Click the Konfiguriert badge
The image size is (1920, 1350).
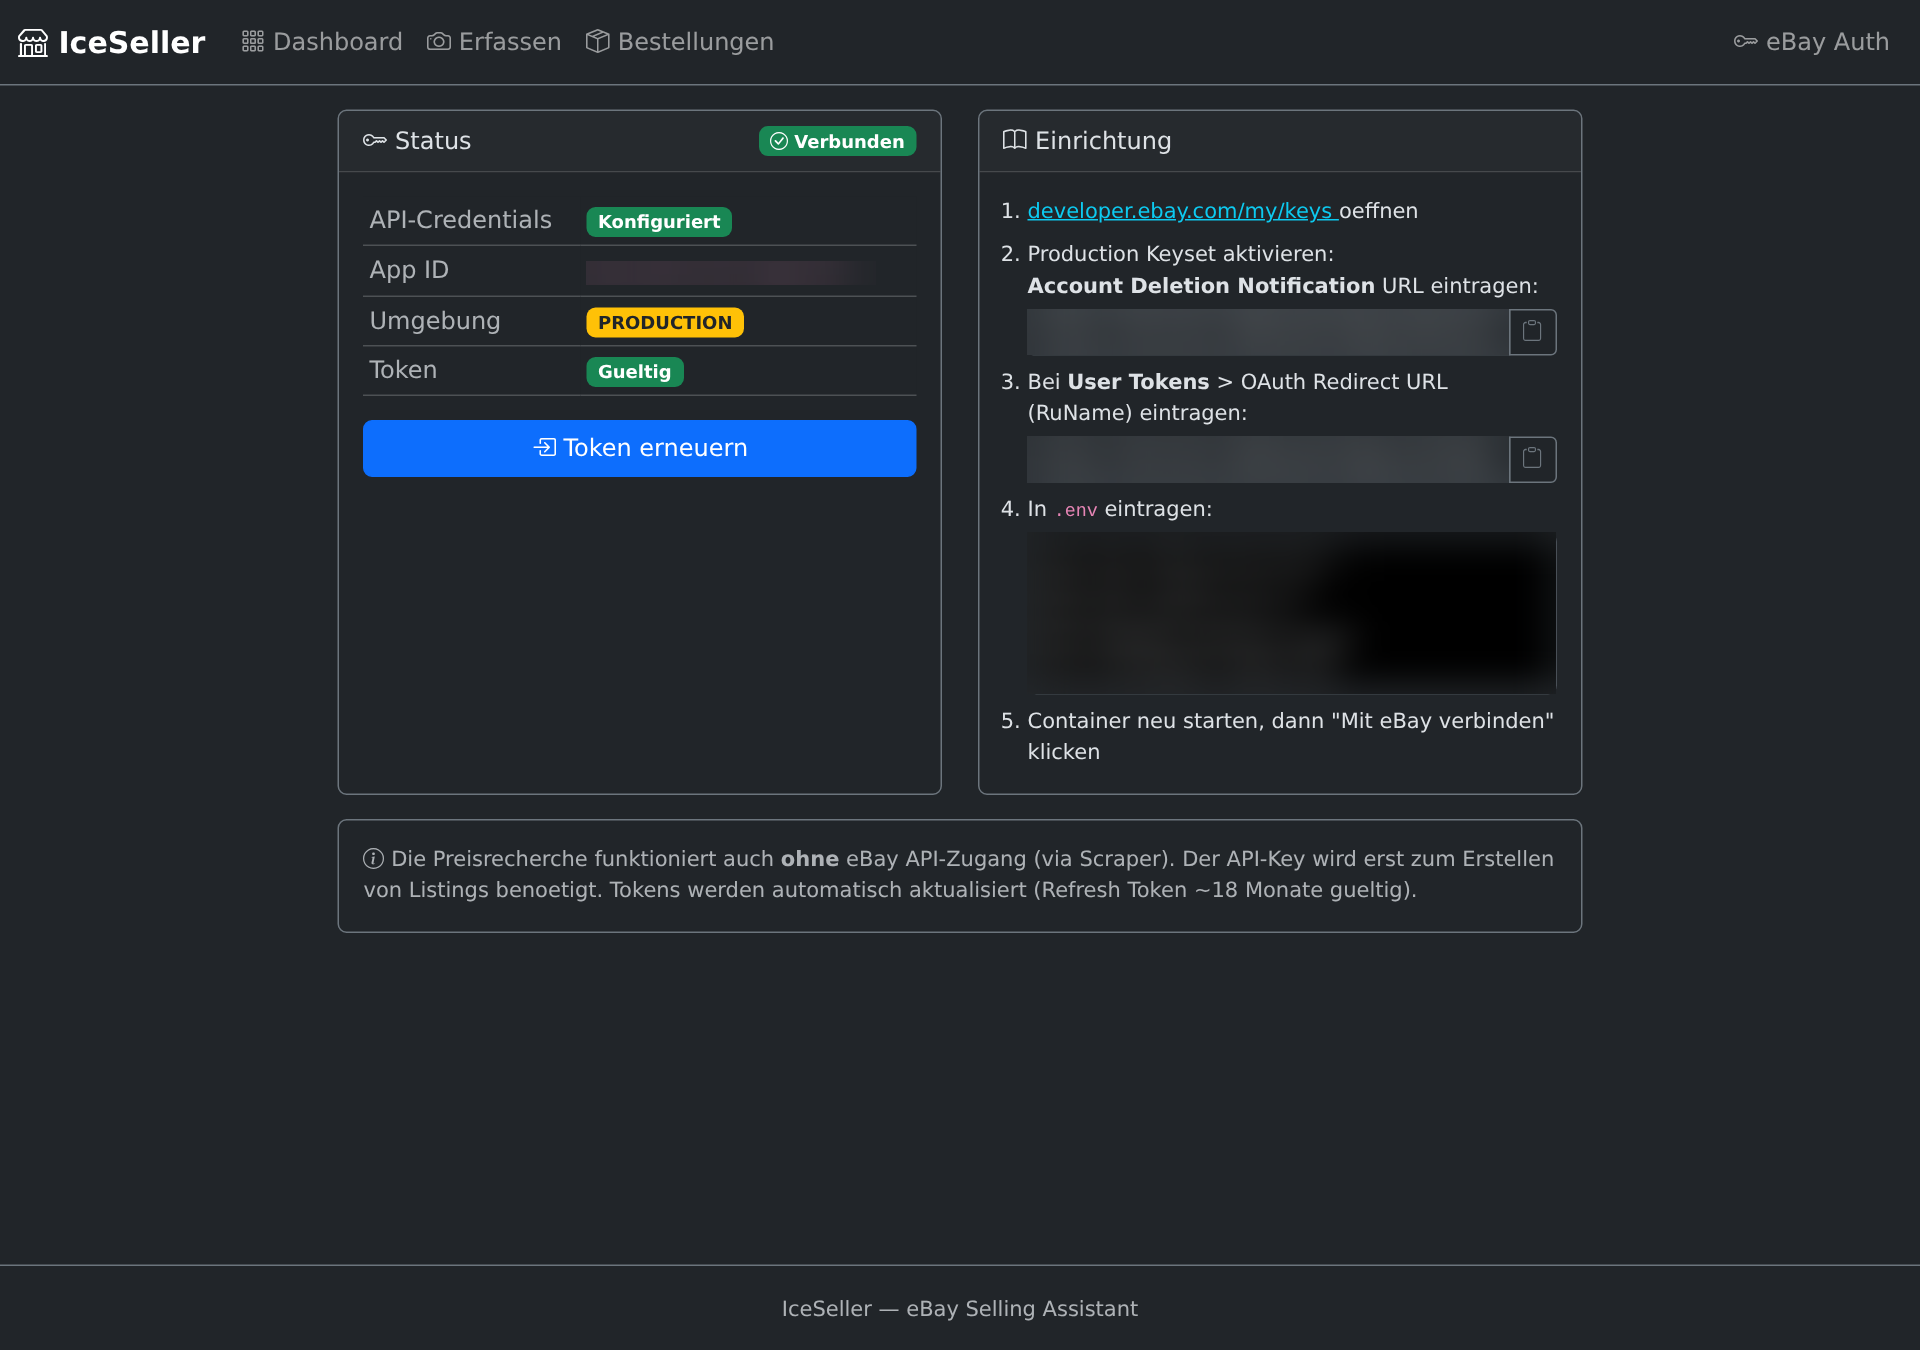[659, 222]
